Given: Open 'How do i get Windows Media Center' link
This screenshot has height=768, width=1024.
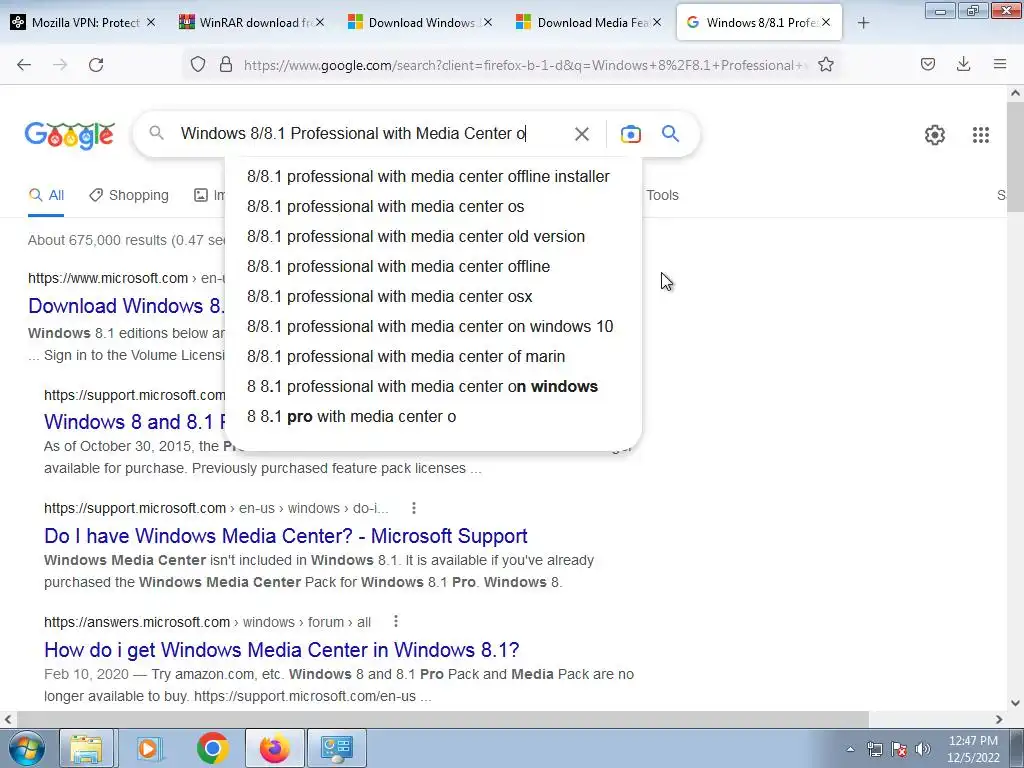Looking at the screenshot, I should [x=281, y=650].
